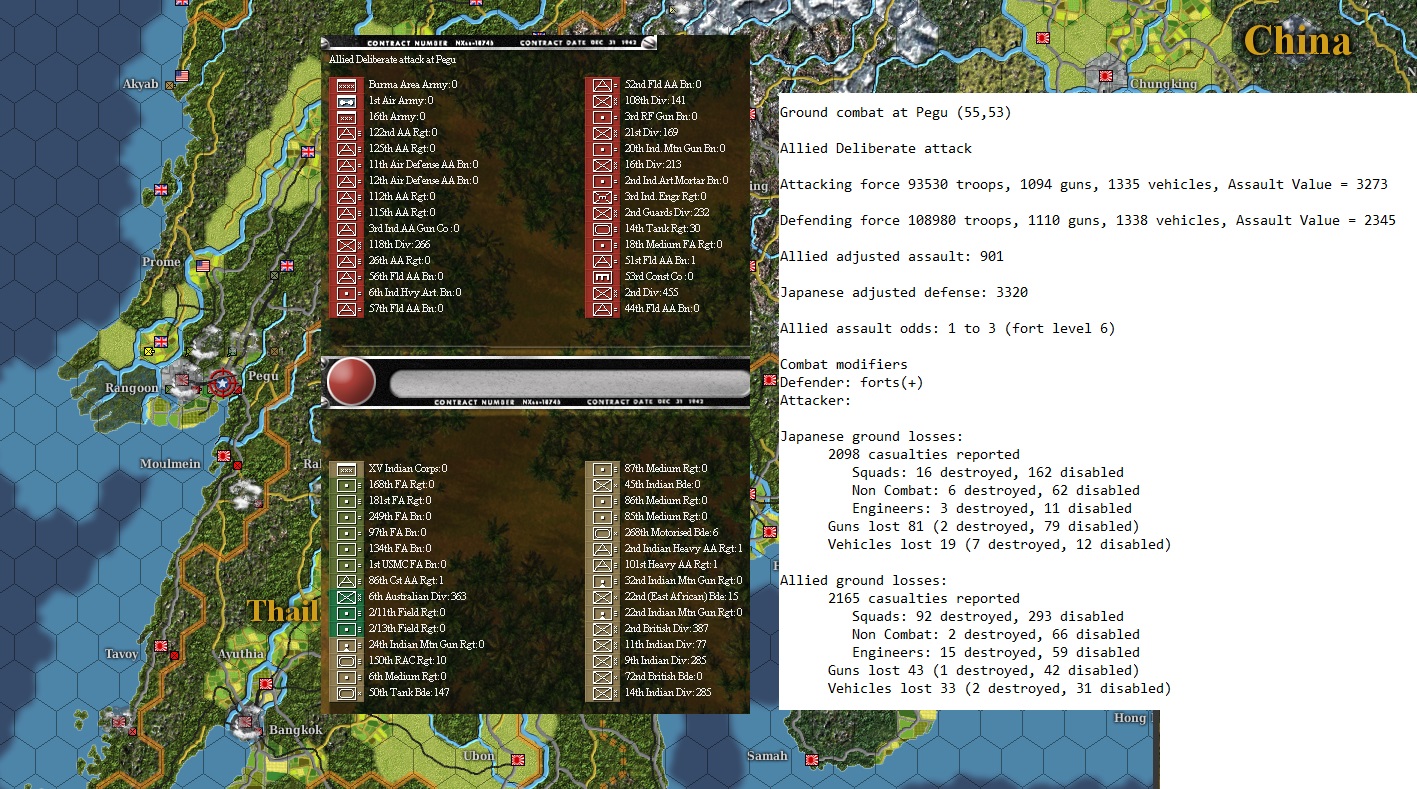
Task: Click the Japanese flag marker next to Ubon
Action: [518, 760]
